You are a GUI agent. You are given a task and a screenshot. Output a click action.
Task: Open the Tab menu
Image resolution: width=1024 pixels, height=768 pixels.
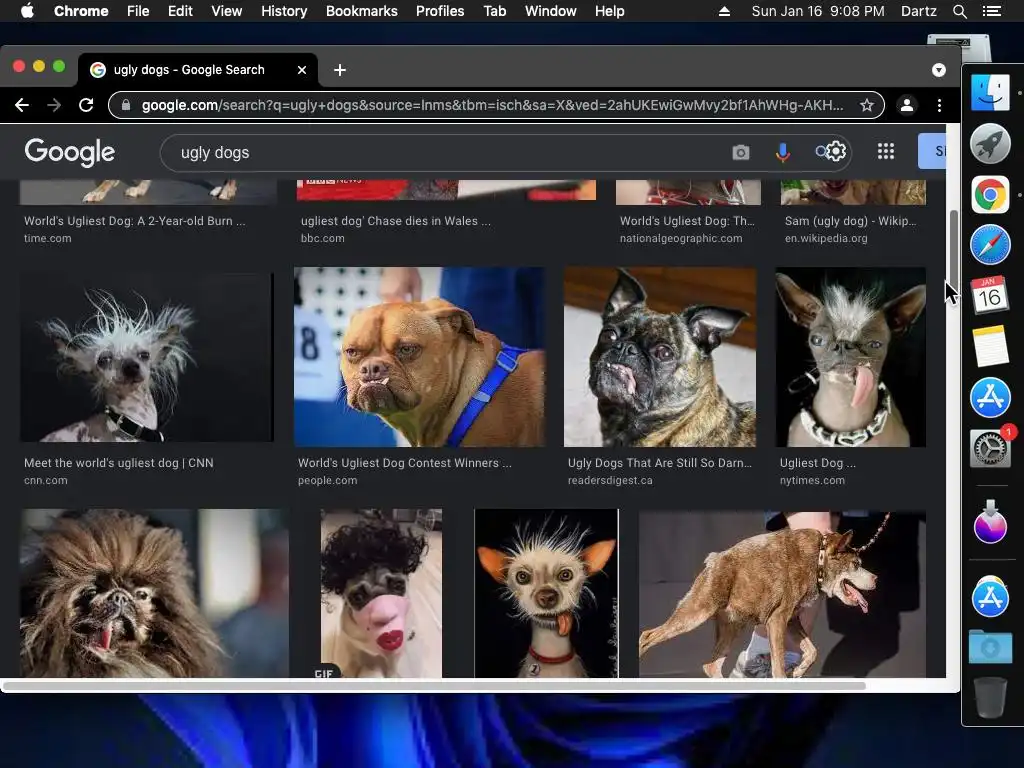[494, 11]
